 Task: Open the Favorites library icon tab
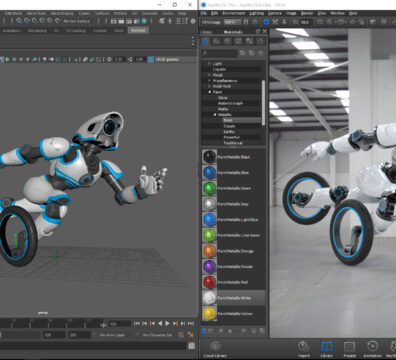coord(260,41)
